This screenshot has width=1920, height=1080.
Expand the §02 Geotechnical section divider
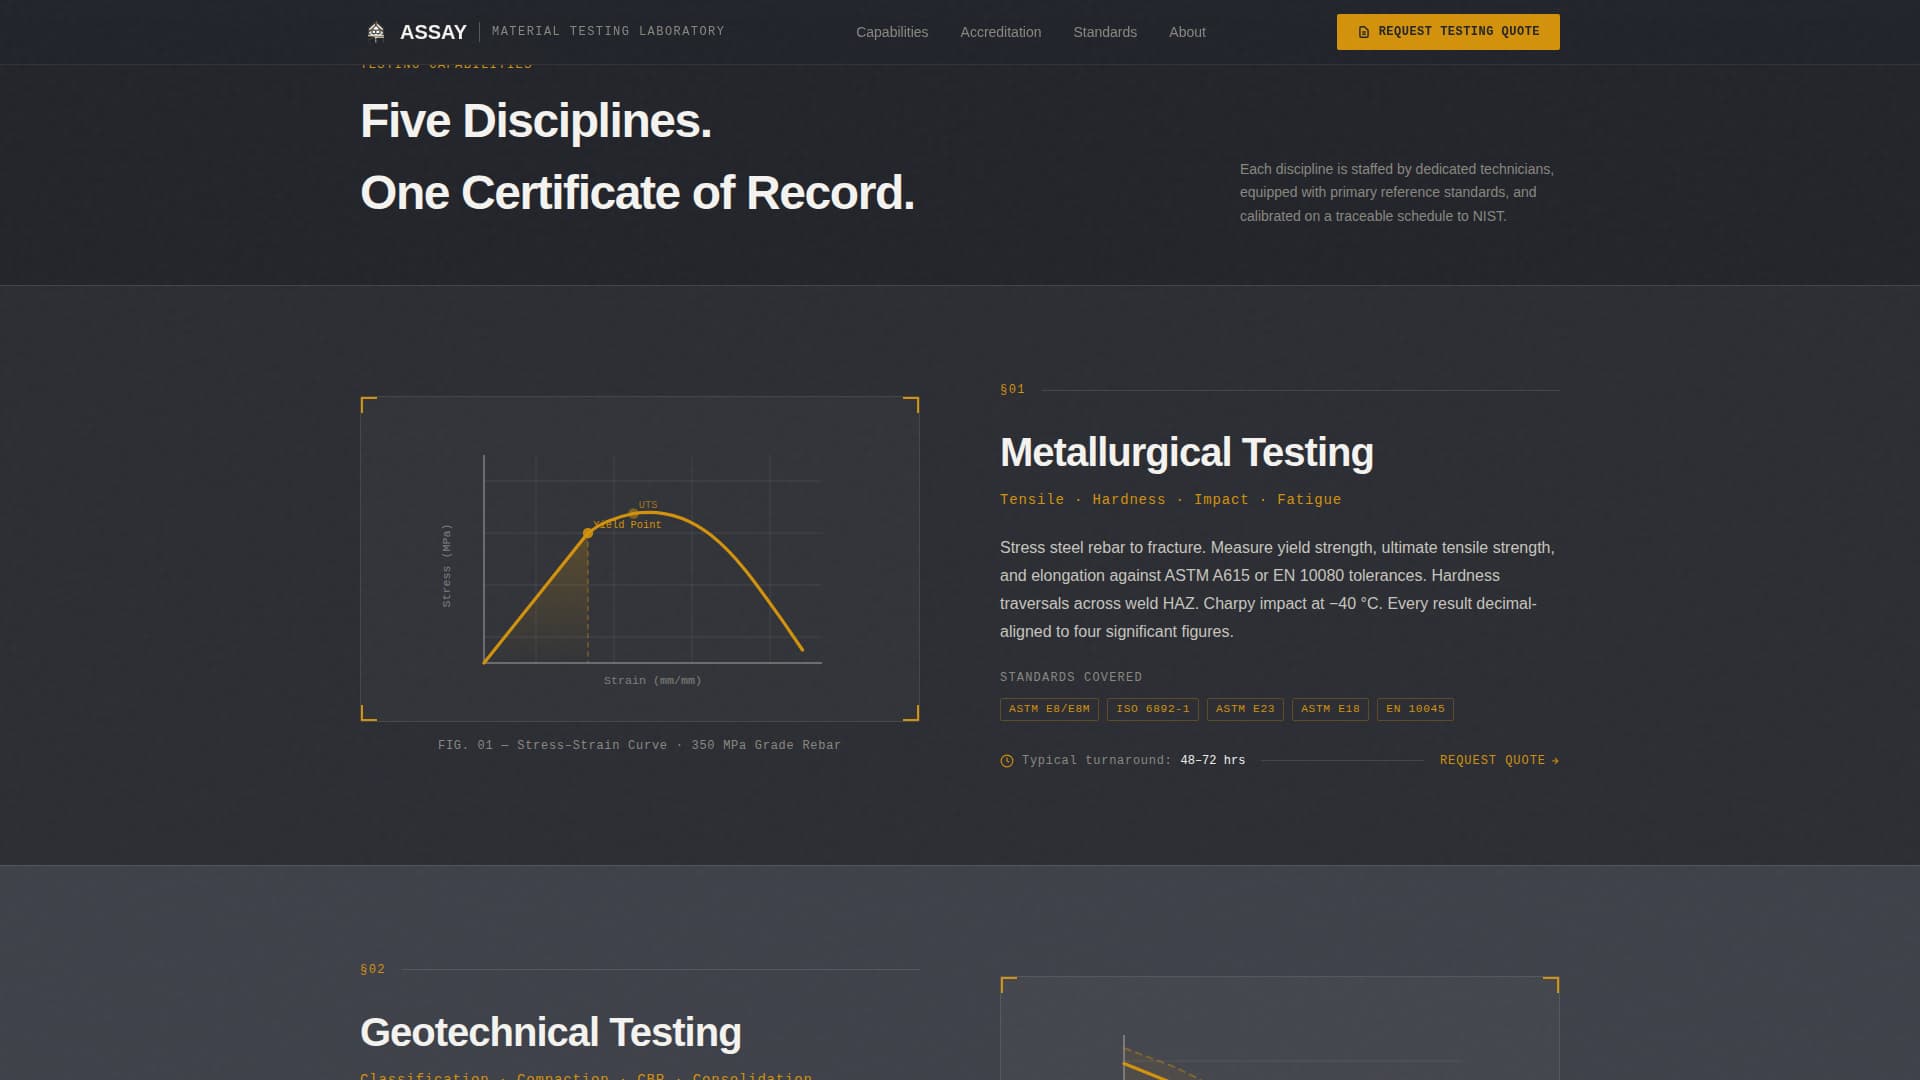(371, 968)
